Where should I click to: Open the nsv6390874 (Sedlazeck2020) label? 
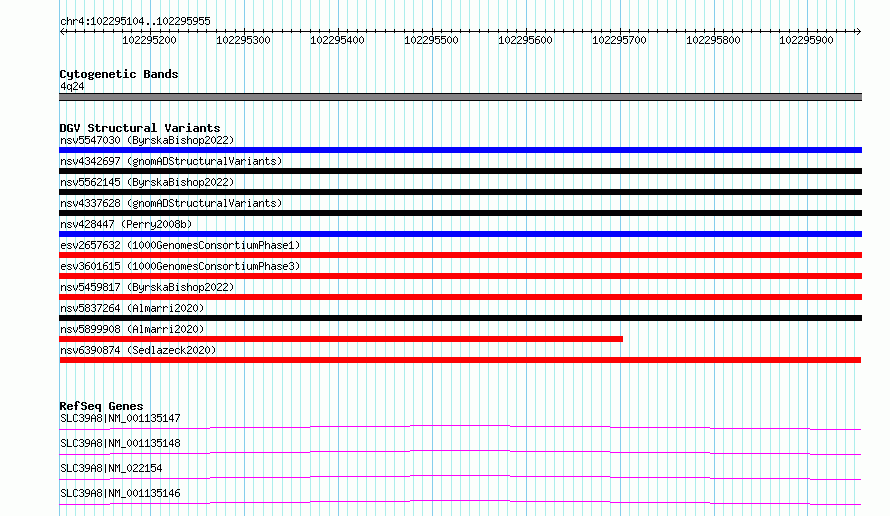click(x=138, y=350)
